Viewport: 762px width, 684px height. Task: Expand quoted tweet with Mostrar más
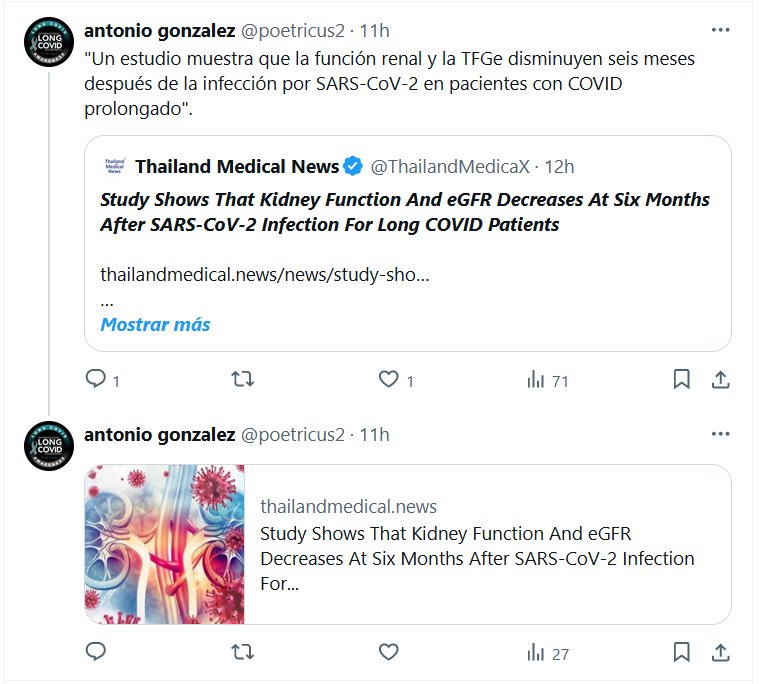155,324
